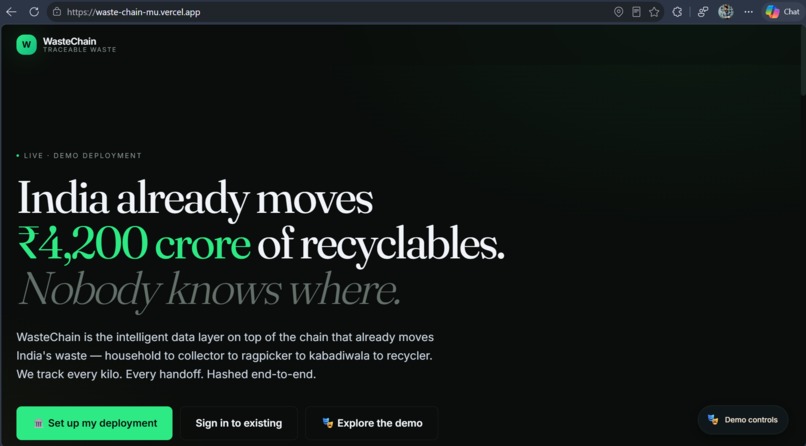Screen dimensions: 806x446
Task: Open the Demo controls floating button
Action: click(x=743, y=420)
